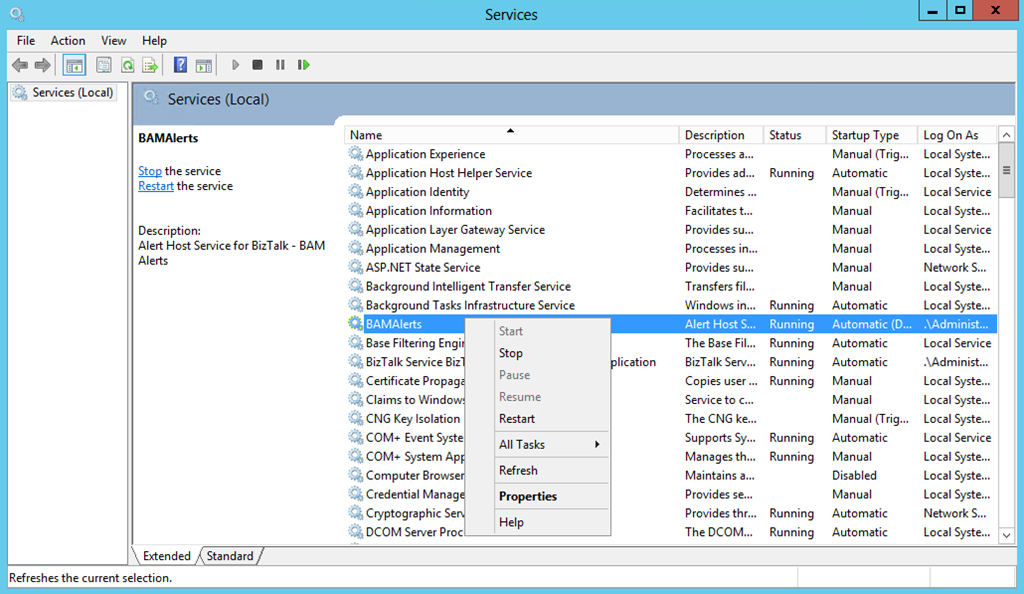The height and width of the screenshot is (594, 1024).
Task: Click the Show/Hide Console Tree toolbar icon
Action: tap(74, 65)
